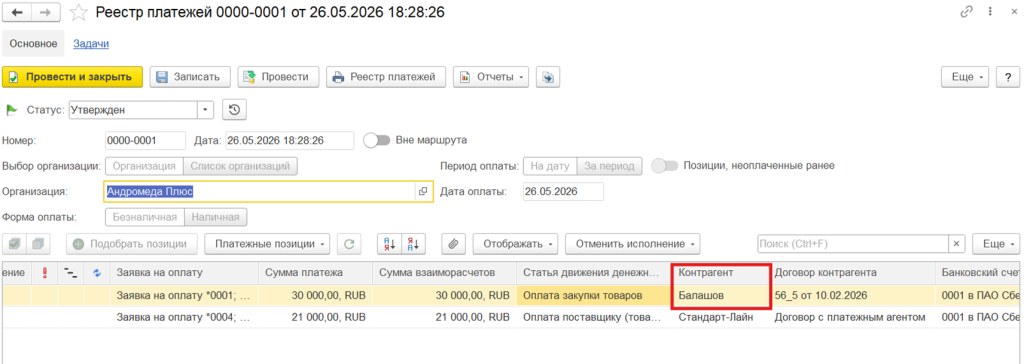Sort ascending А-Я icon
Image resolution: width=1024 pixels, height=364 pixels.
391,244
